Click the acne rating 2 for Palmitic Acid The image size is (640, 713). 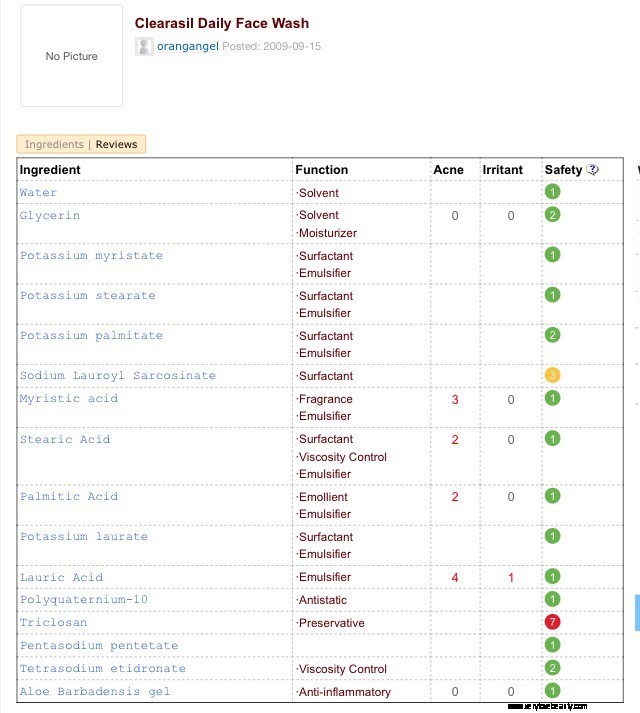455,497
